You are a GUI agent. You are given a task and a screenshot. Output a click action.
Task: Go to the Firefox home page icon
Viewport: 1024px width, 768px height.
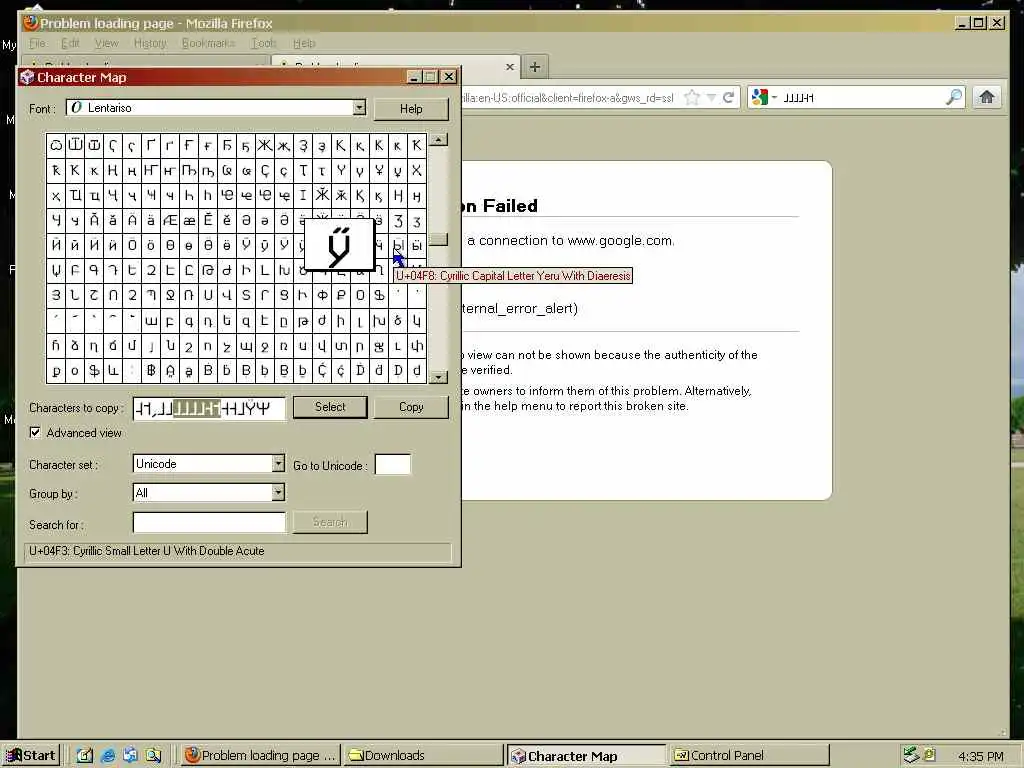click(x=986, y=97)
